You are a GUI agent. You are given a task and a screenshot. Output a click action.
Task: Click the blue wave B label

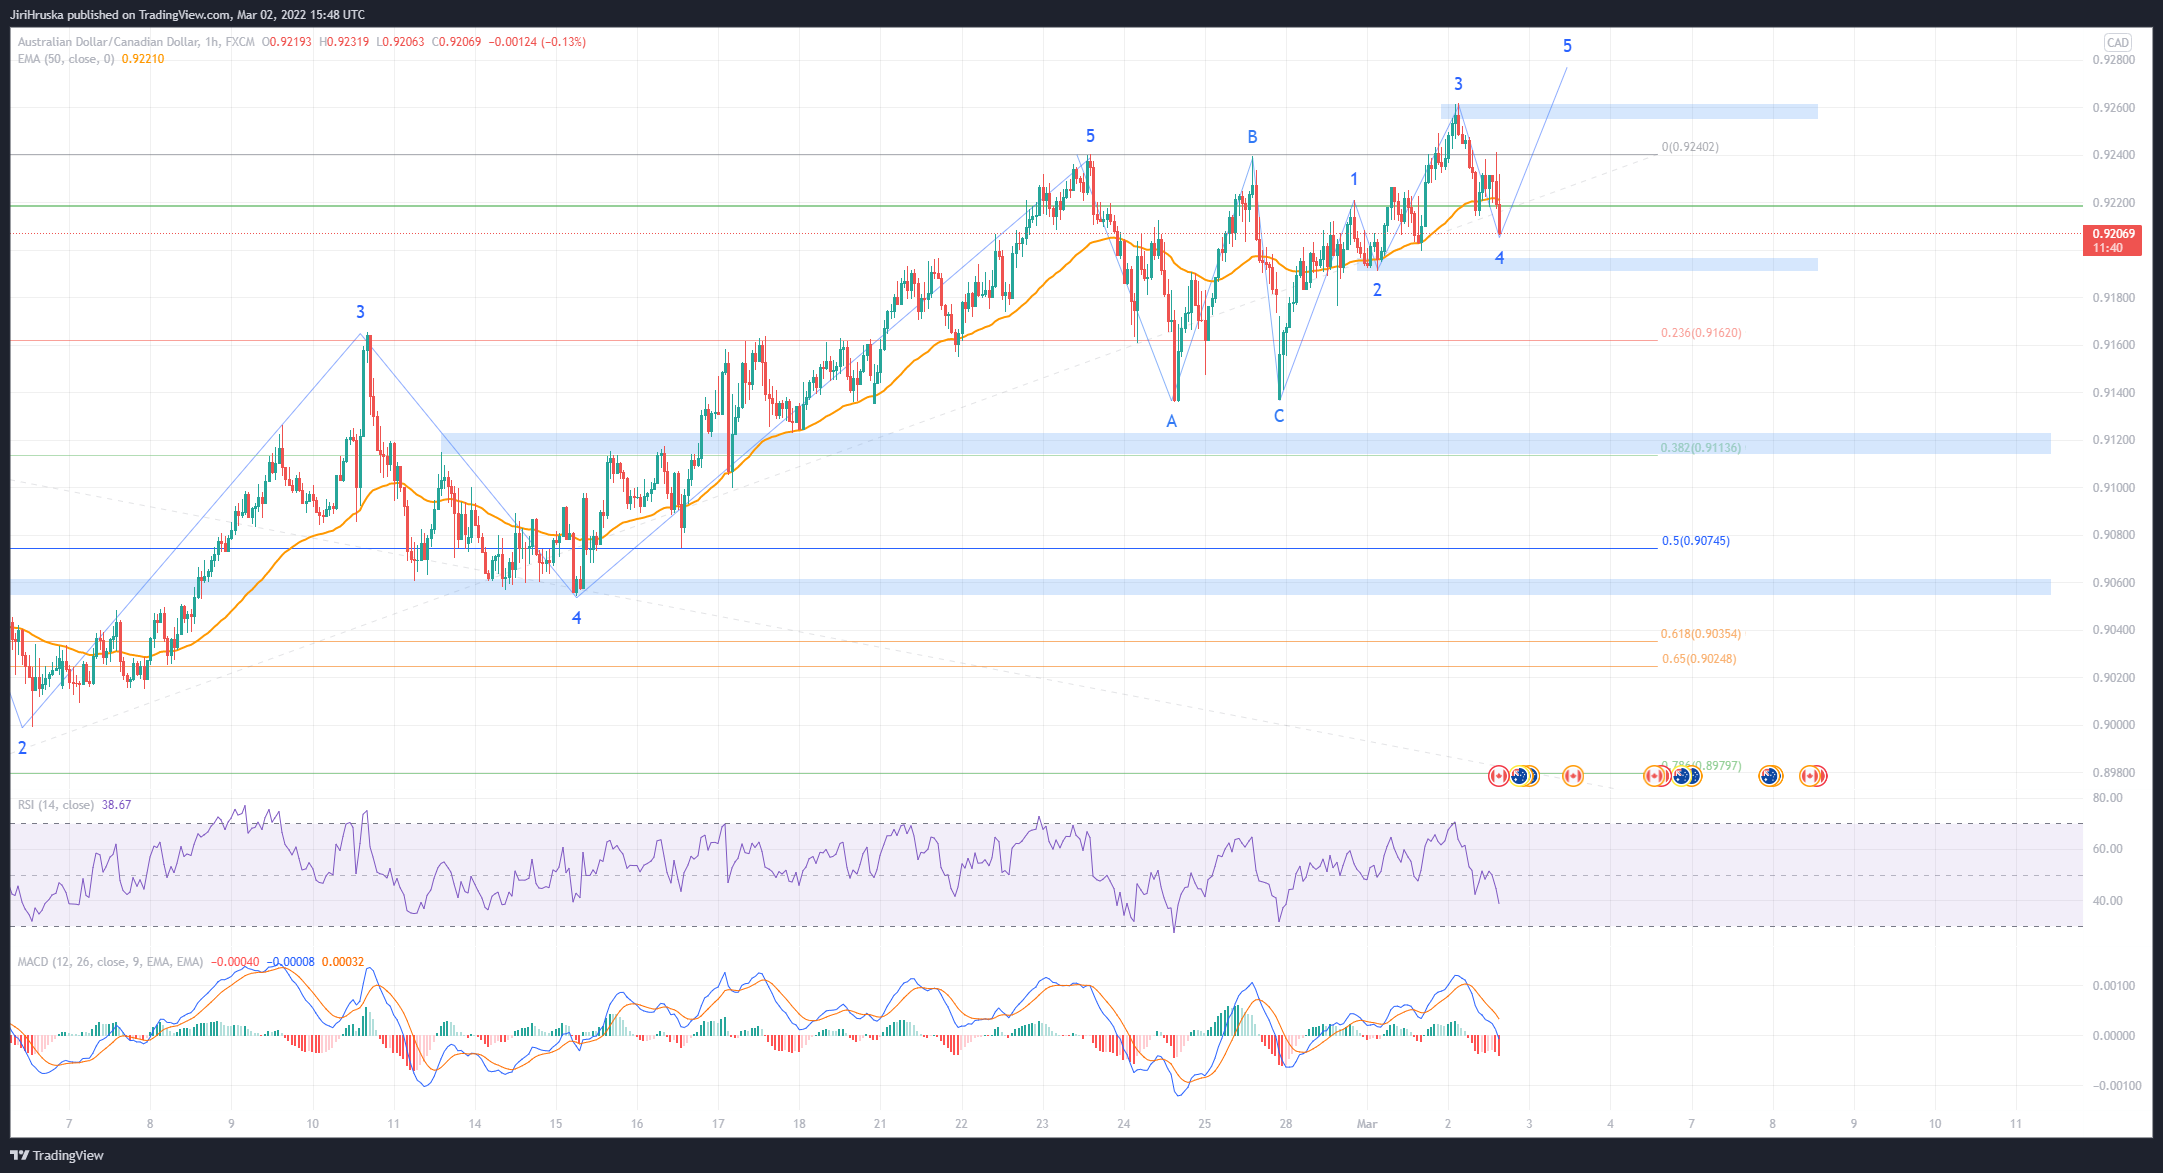click(x=1252, y=137)
